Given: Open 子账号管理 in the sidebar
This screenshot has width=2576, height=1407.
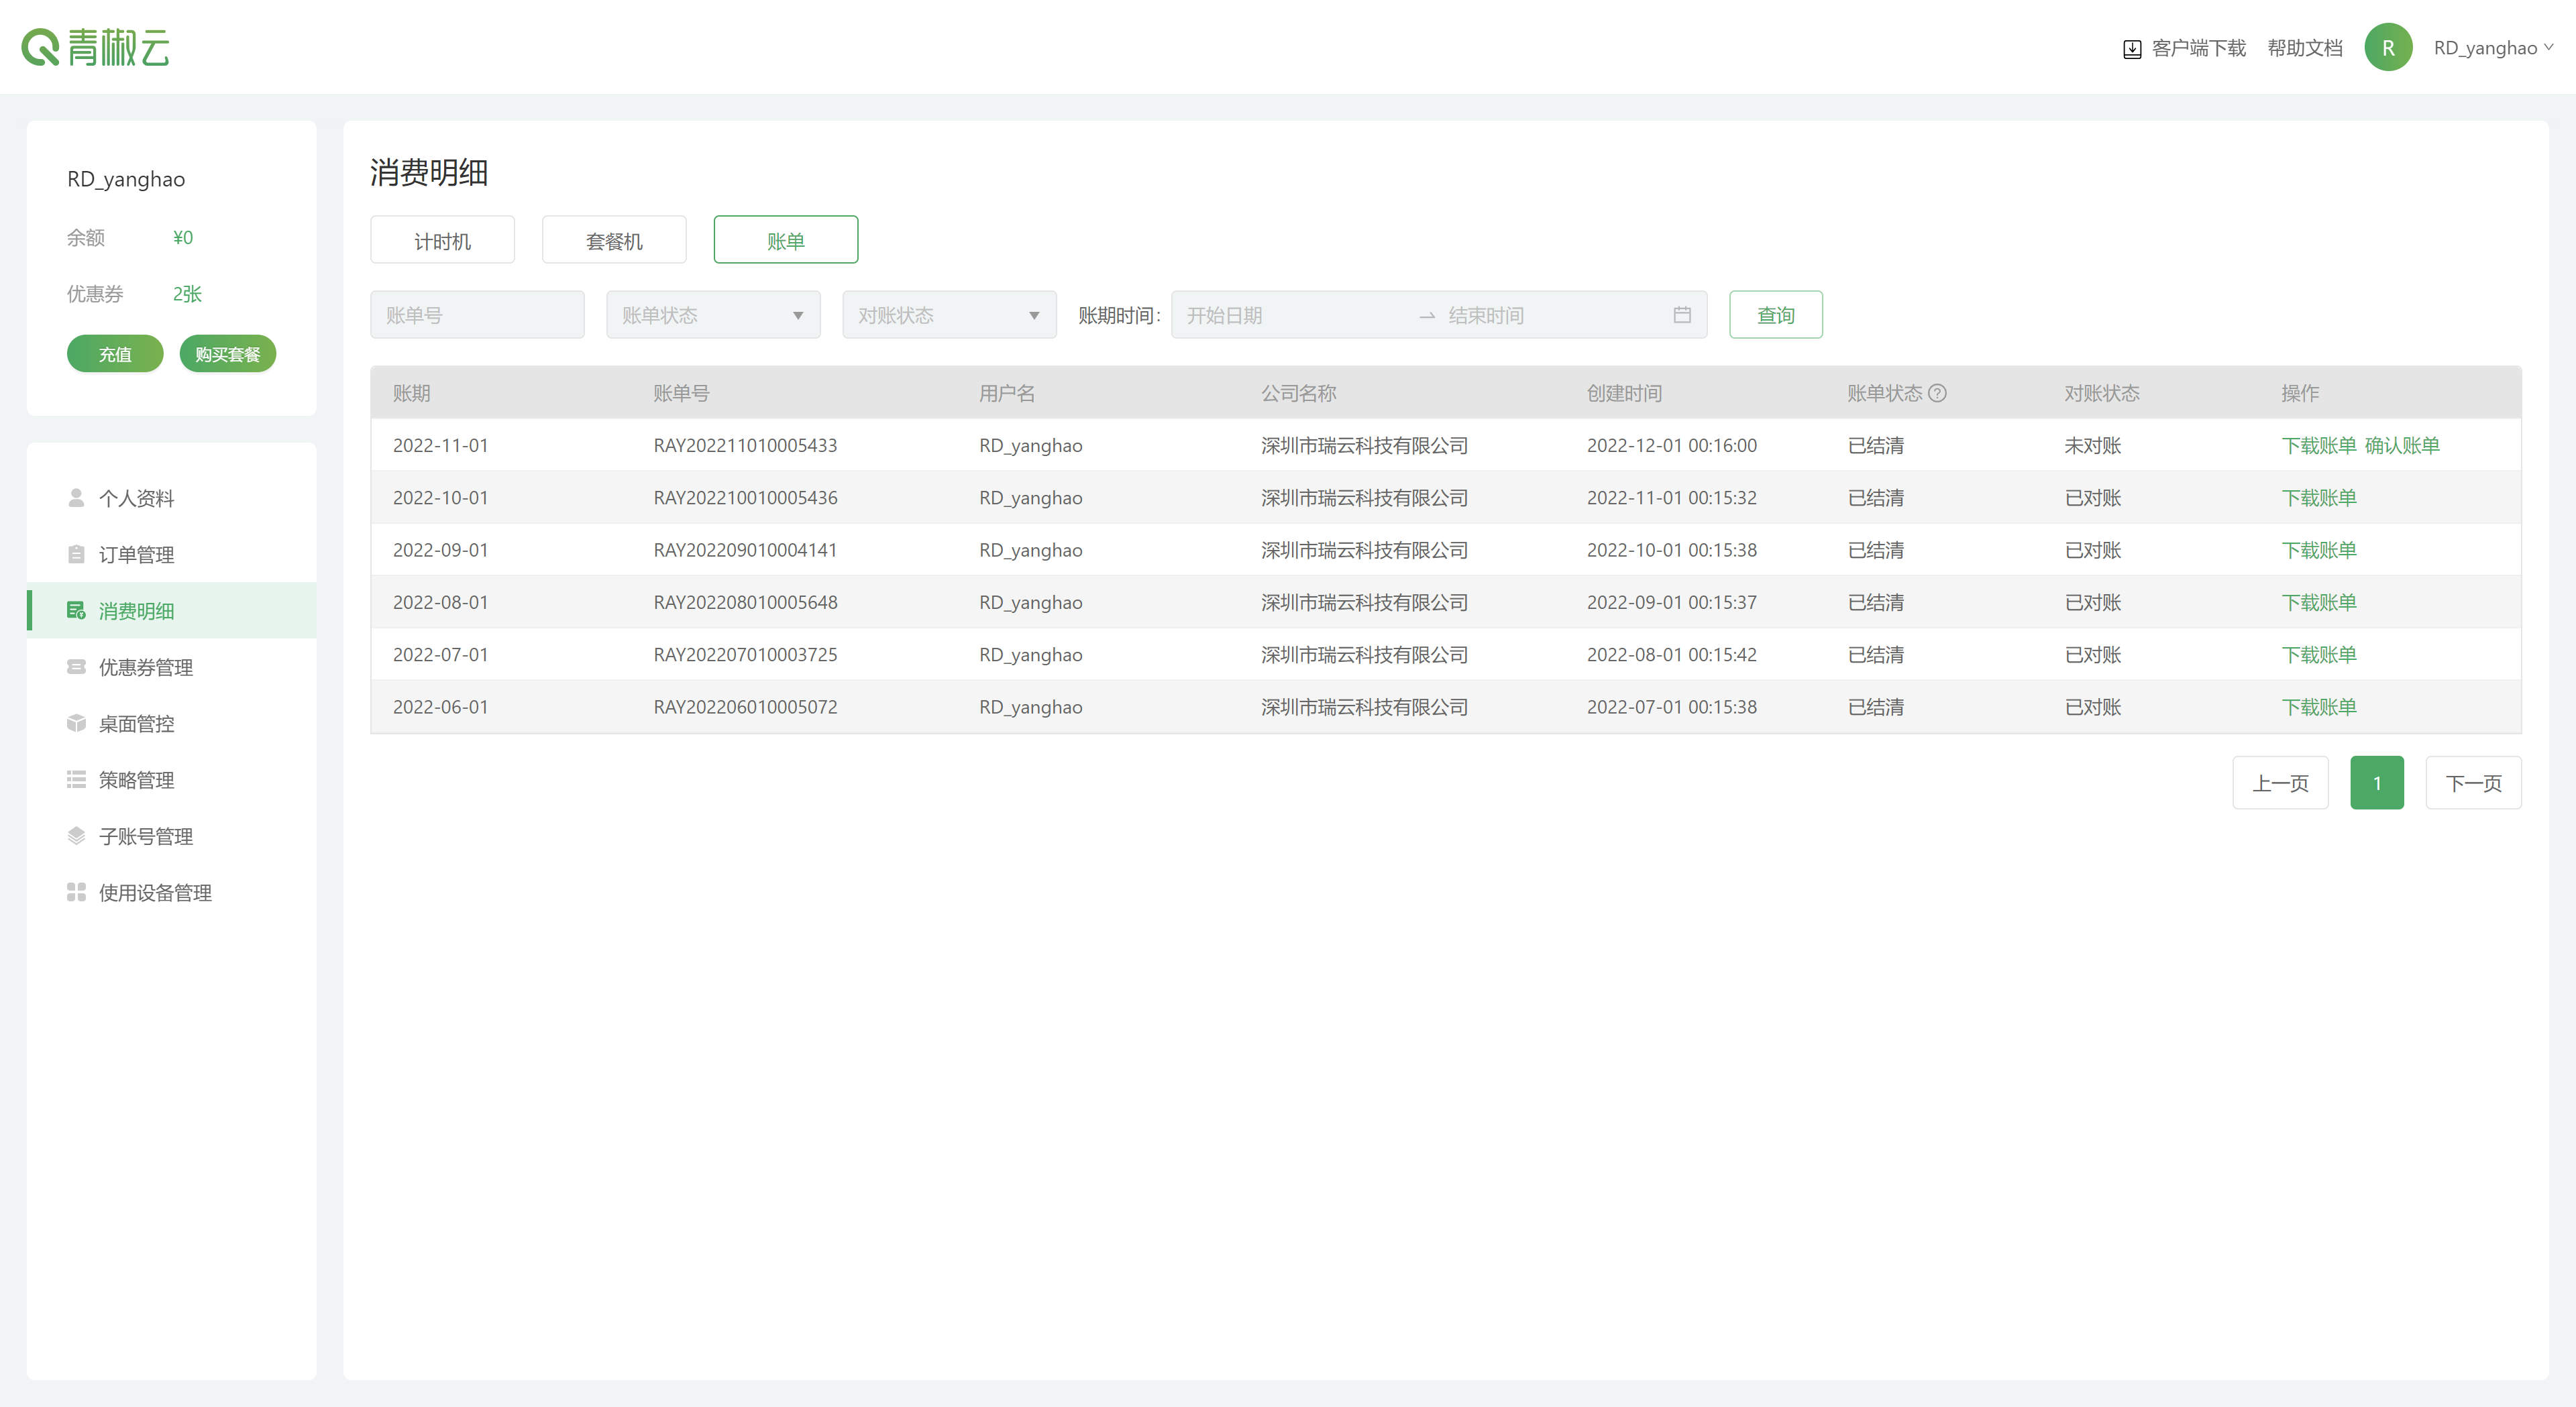Looking at the screenshot, I should tap(172, 836).
